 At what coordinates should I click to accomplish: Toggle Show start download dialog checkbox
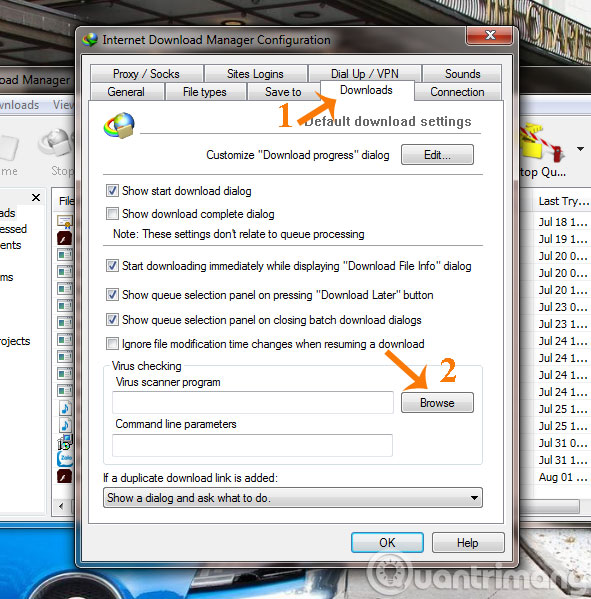[112, 191]
